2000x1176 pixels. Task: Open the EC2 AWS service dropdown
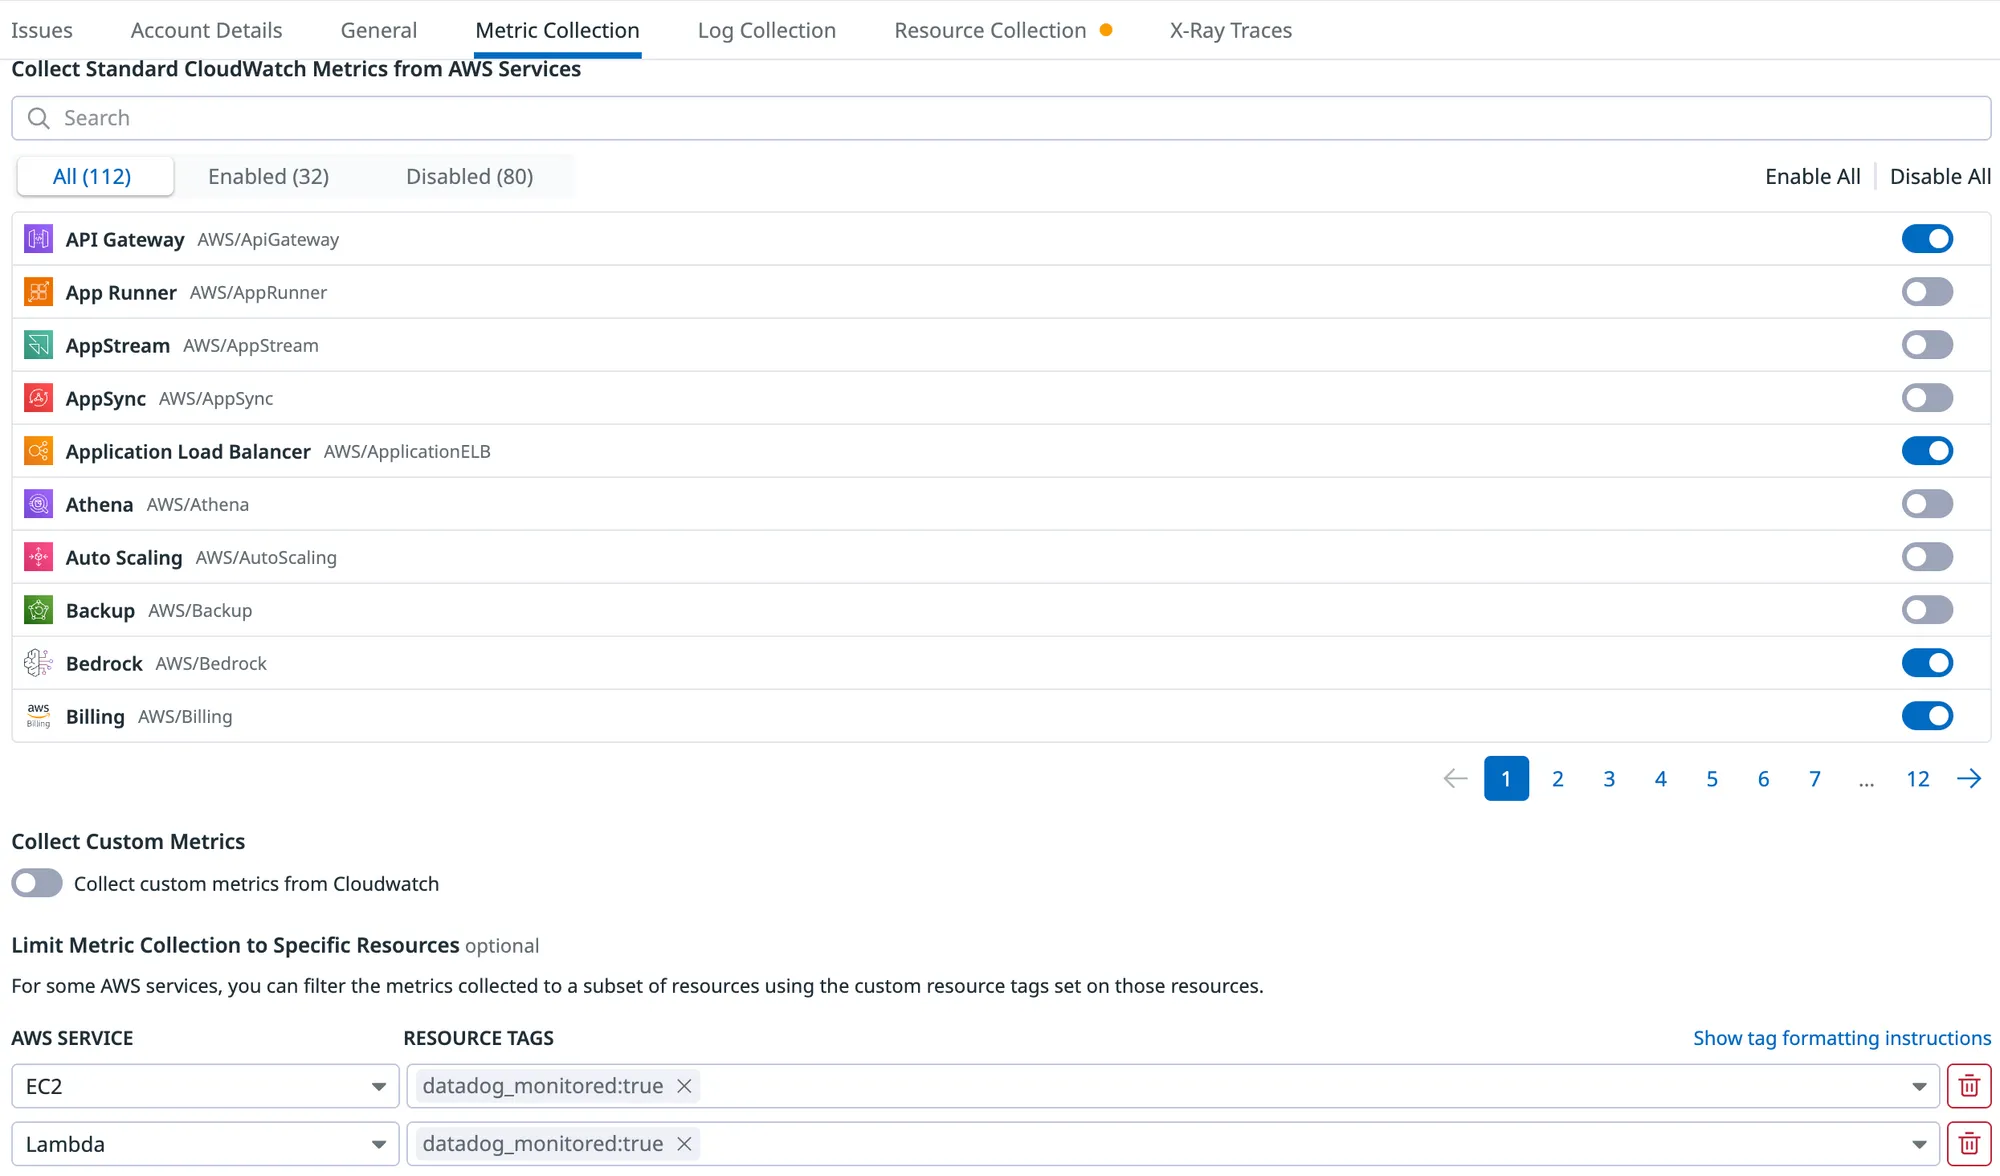click(205, 1086)
